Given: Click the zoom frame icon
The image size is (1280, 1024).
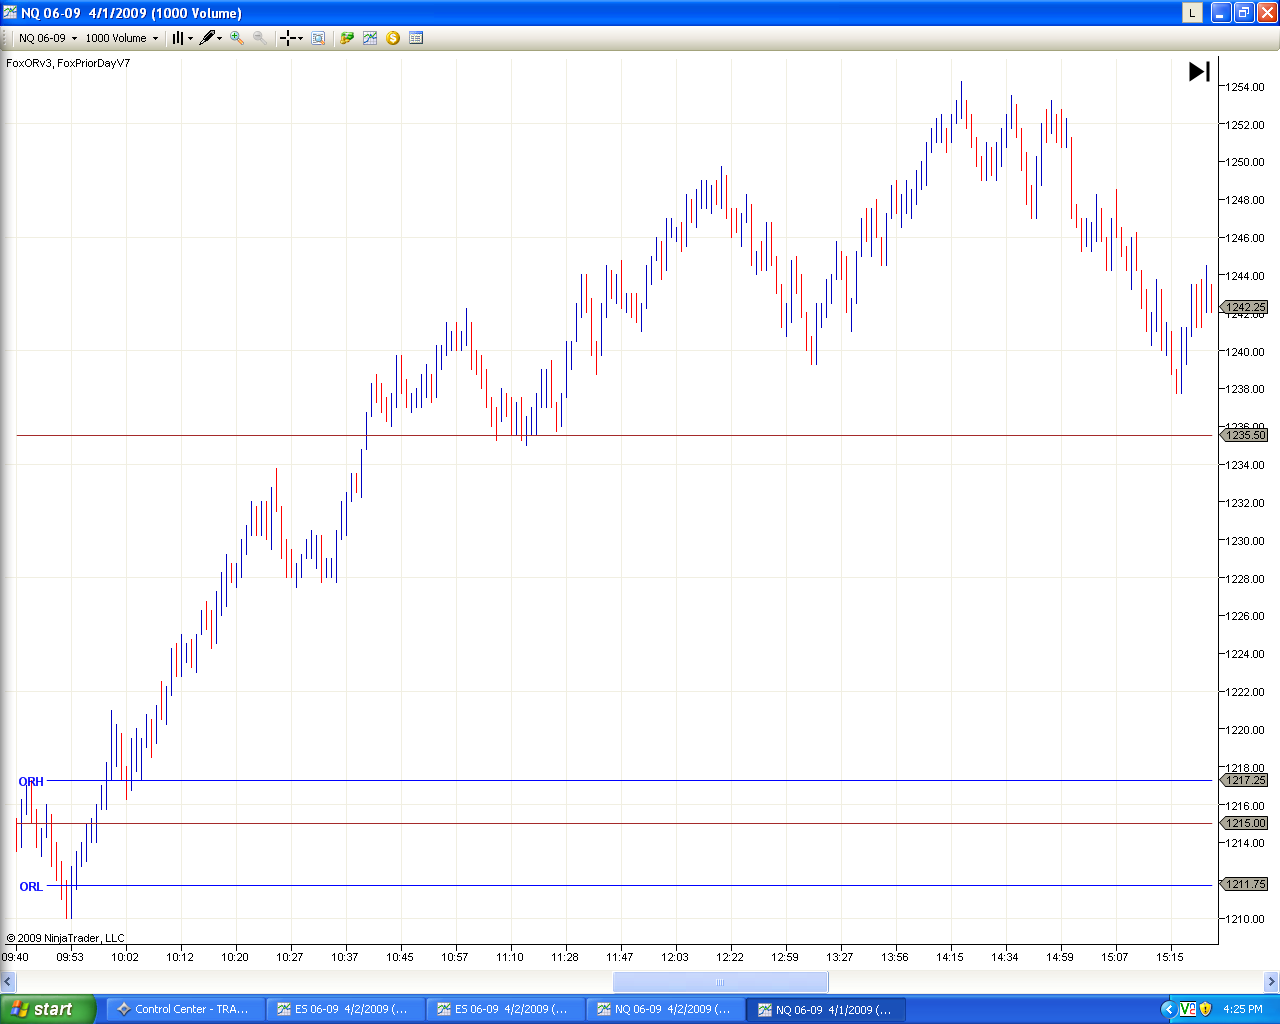Looking at the screenshot, I should (318, 38).
